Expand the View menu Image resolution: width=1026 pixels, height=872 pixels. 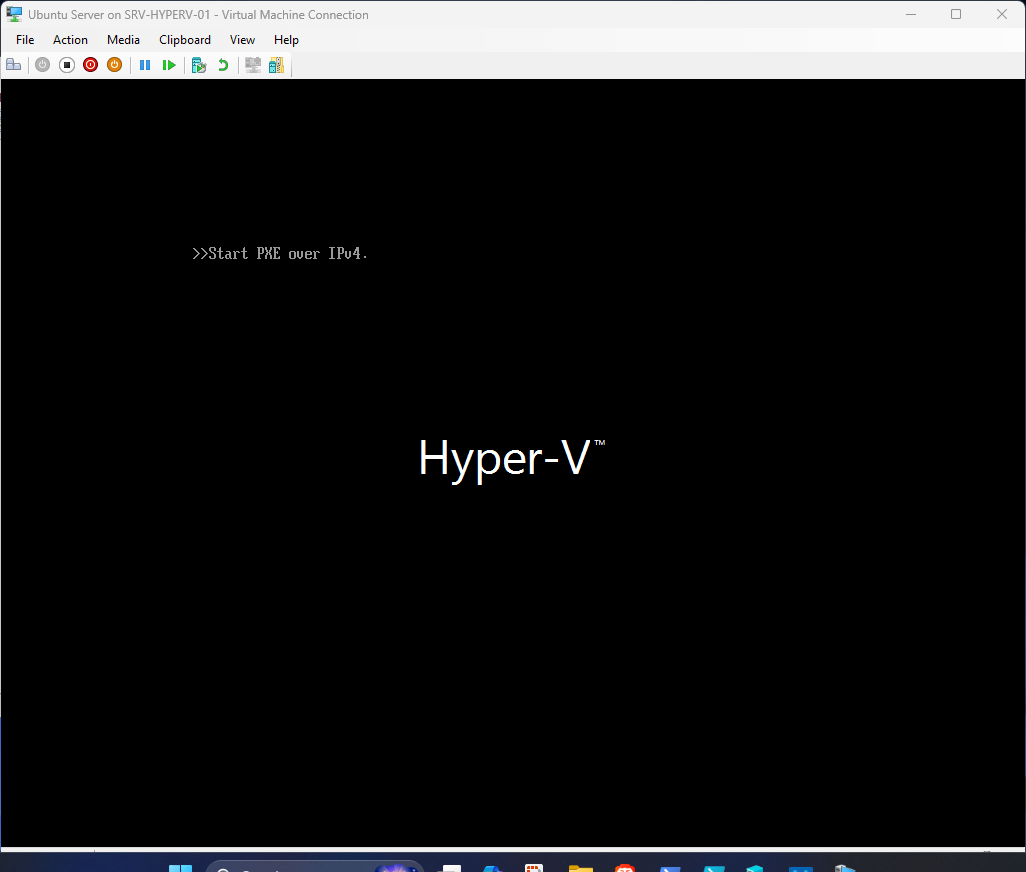(x=242, y=40)
